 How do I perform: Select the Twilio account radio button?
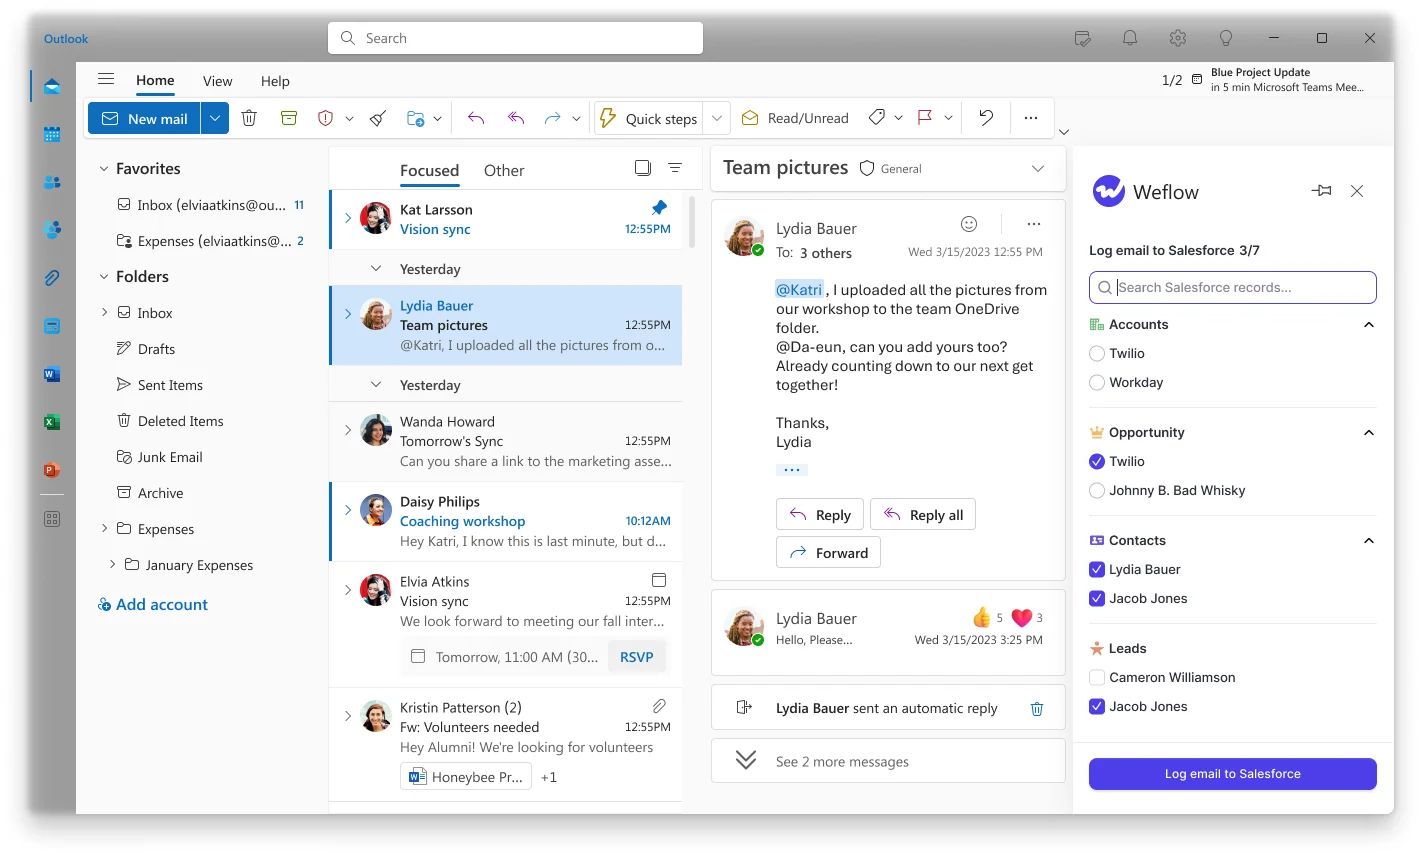point(1097,353)
